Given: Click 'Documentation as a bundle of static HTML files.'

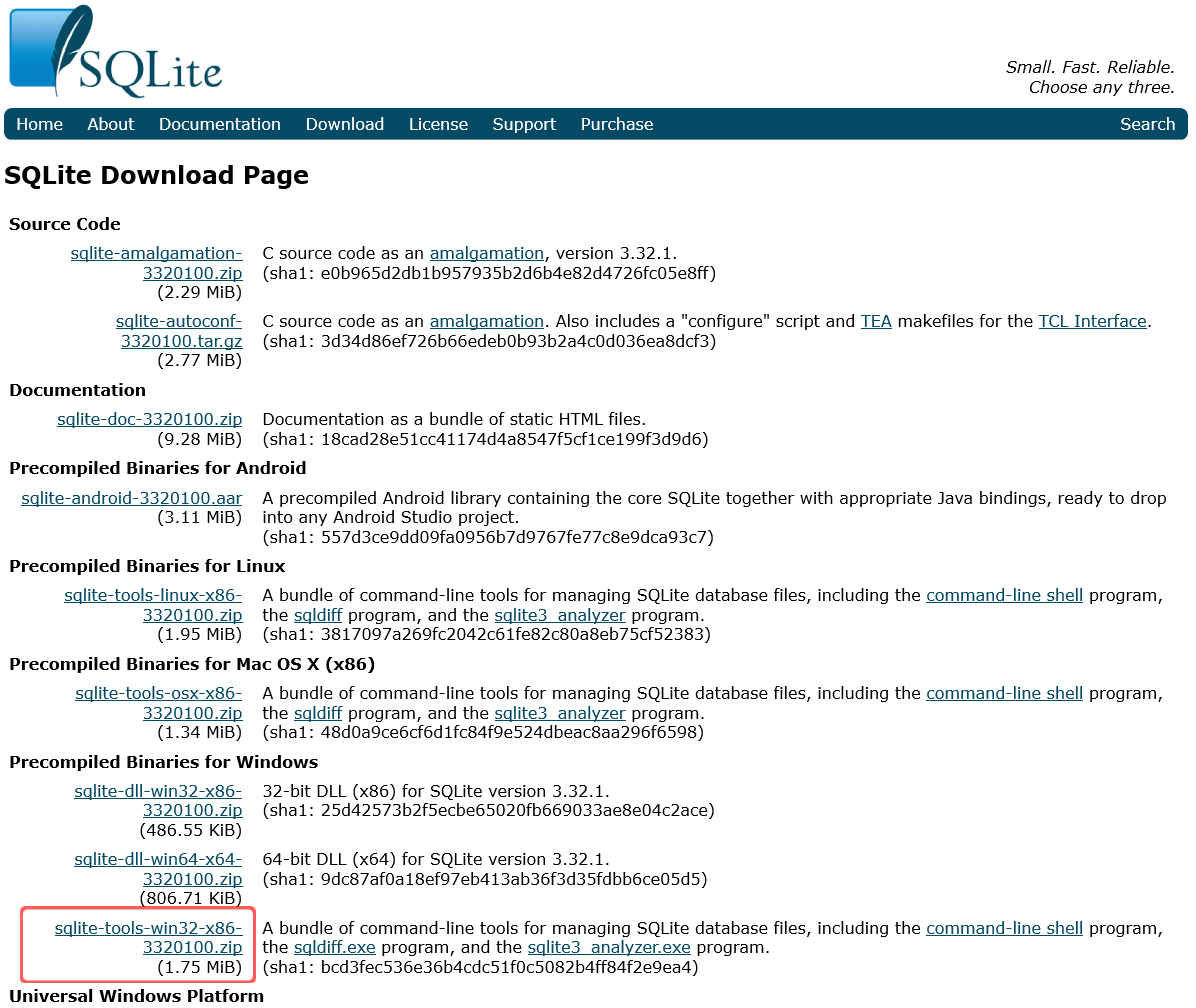Looking at the screenshot, I should pos(454,419).
